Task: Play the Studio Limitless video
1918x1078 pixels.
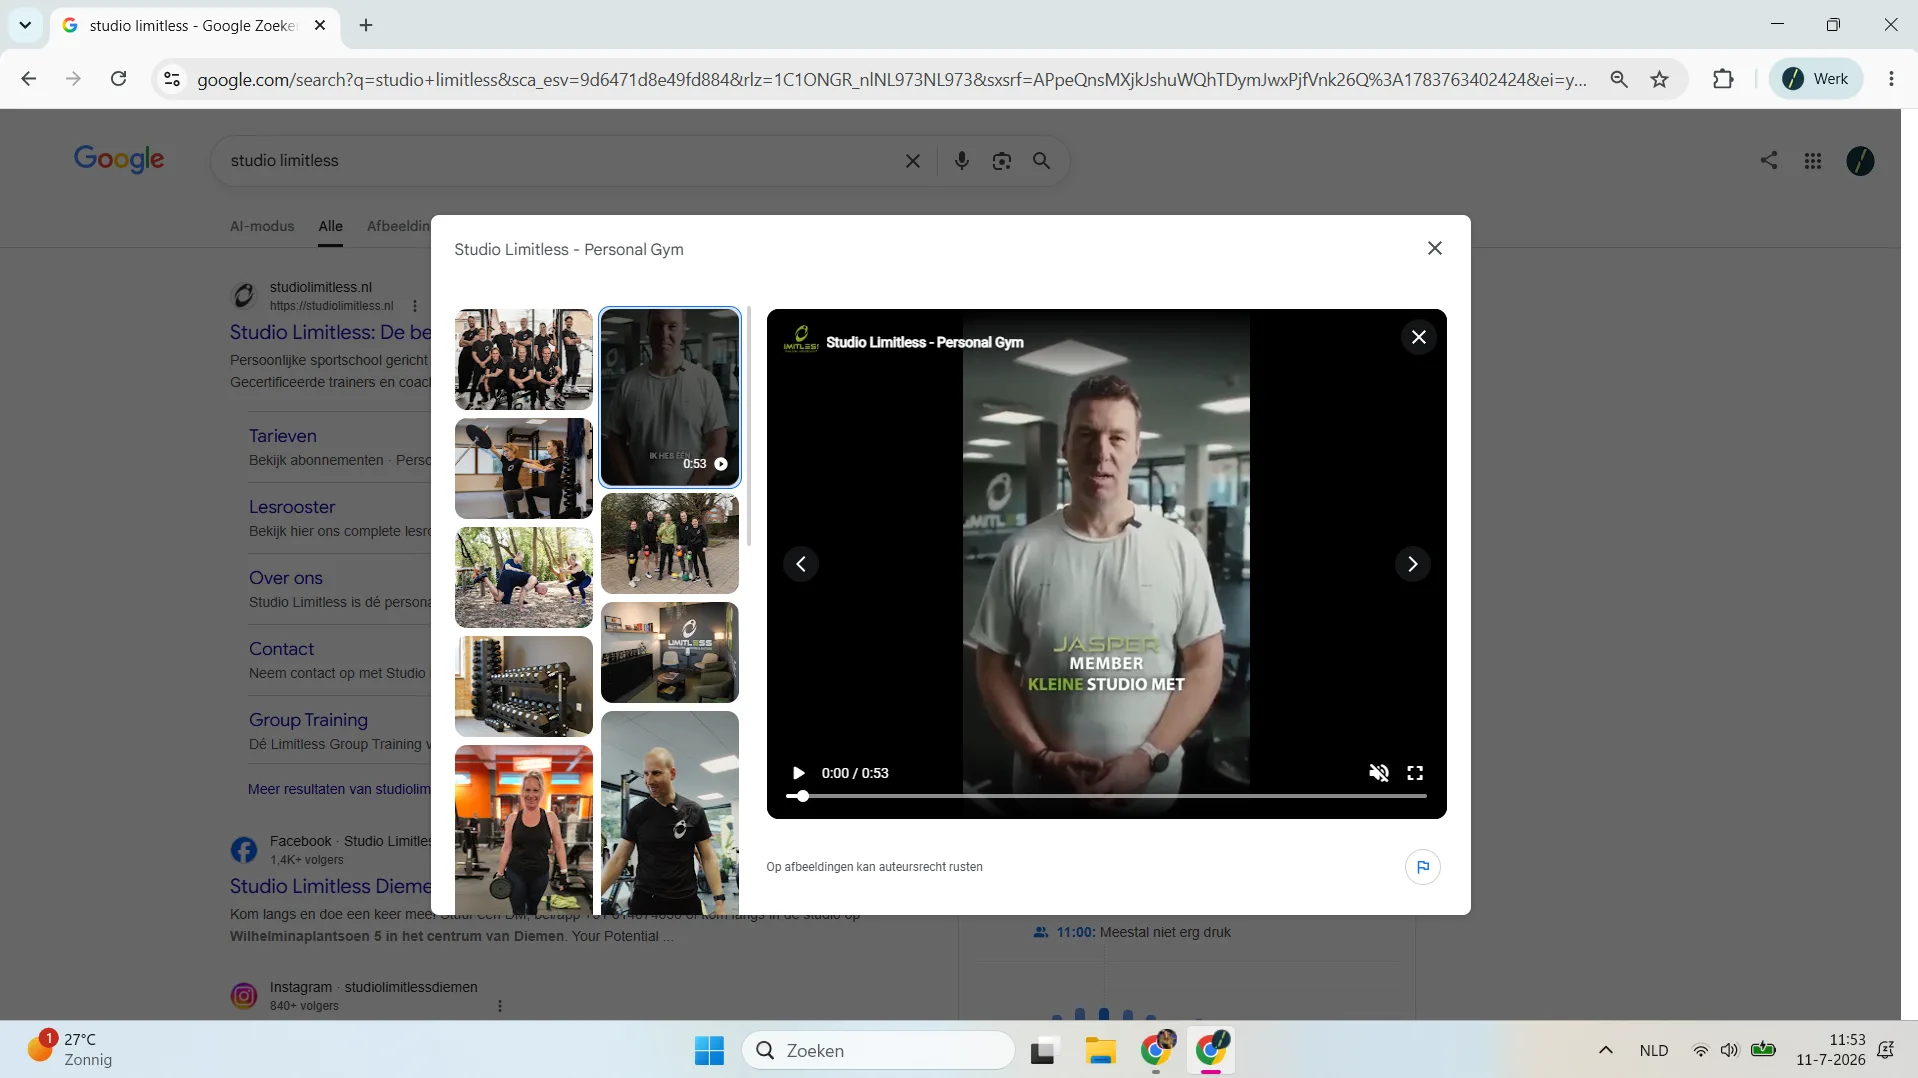Action: pyautogui.click(x=798, y=773)
